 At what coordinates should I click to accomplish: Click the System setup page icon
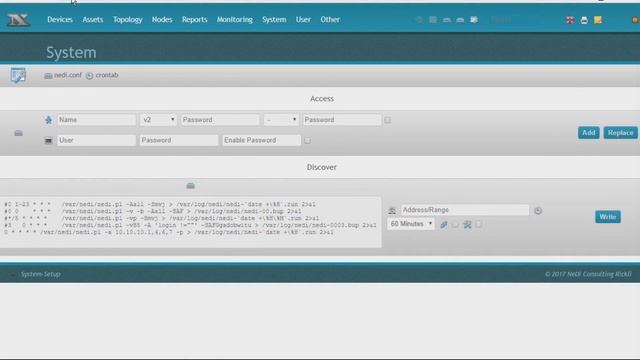point(18,76)
